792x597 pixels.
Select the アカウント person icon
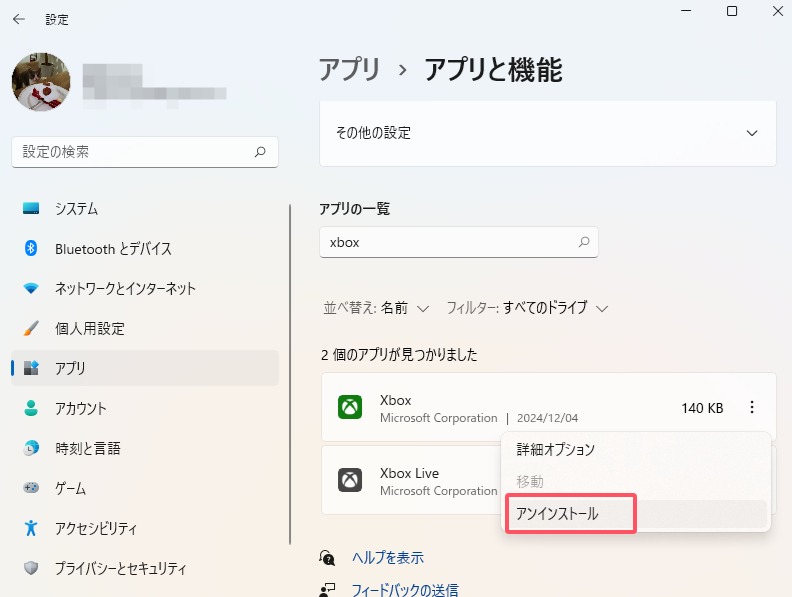click(31, 408)
